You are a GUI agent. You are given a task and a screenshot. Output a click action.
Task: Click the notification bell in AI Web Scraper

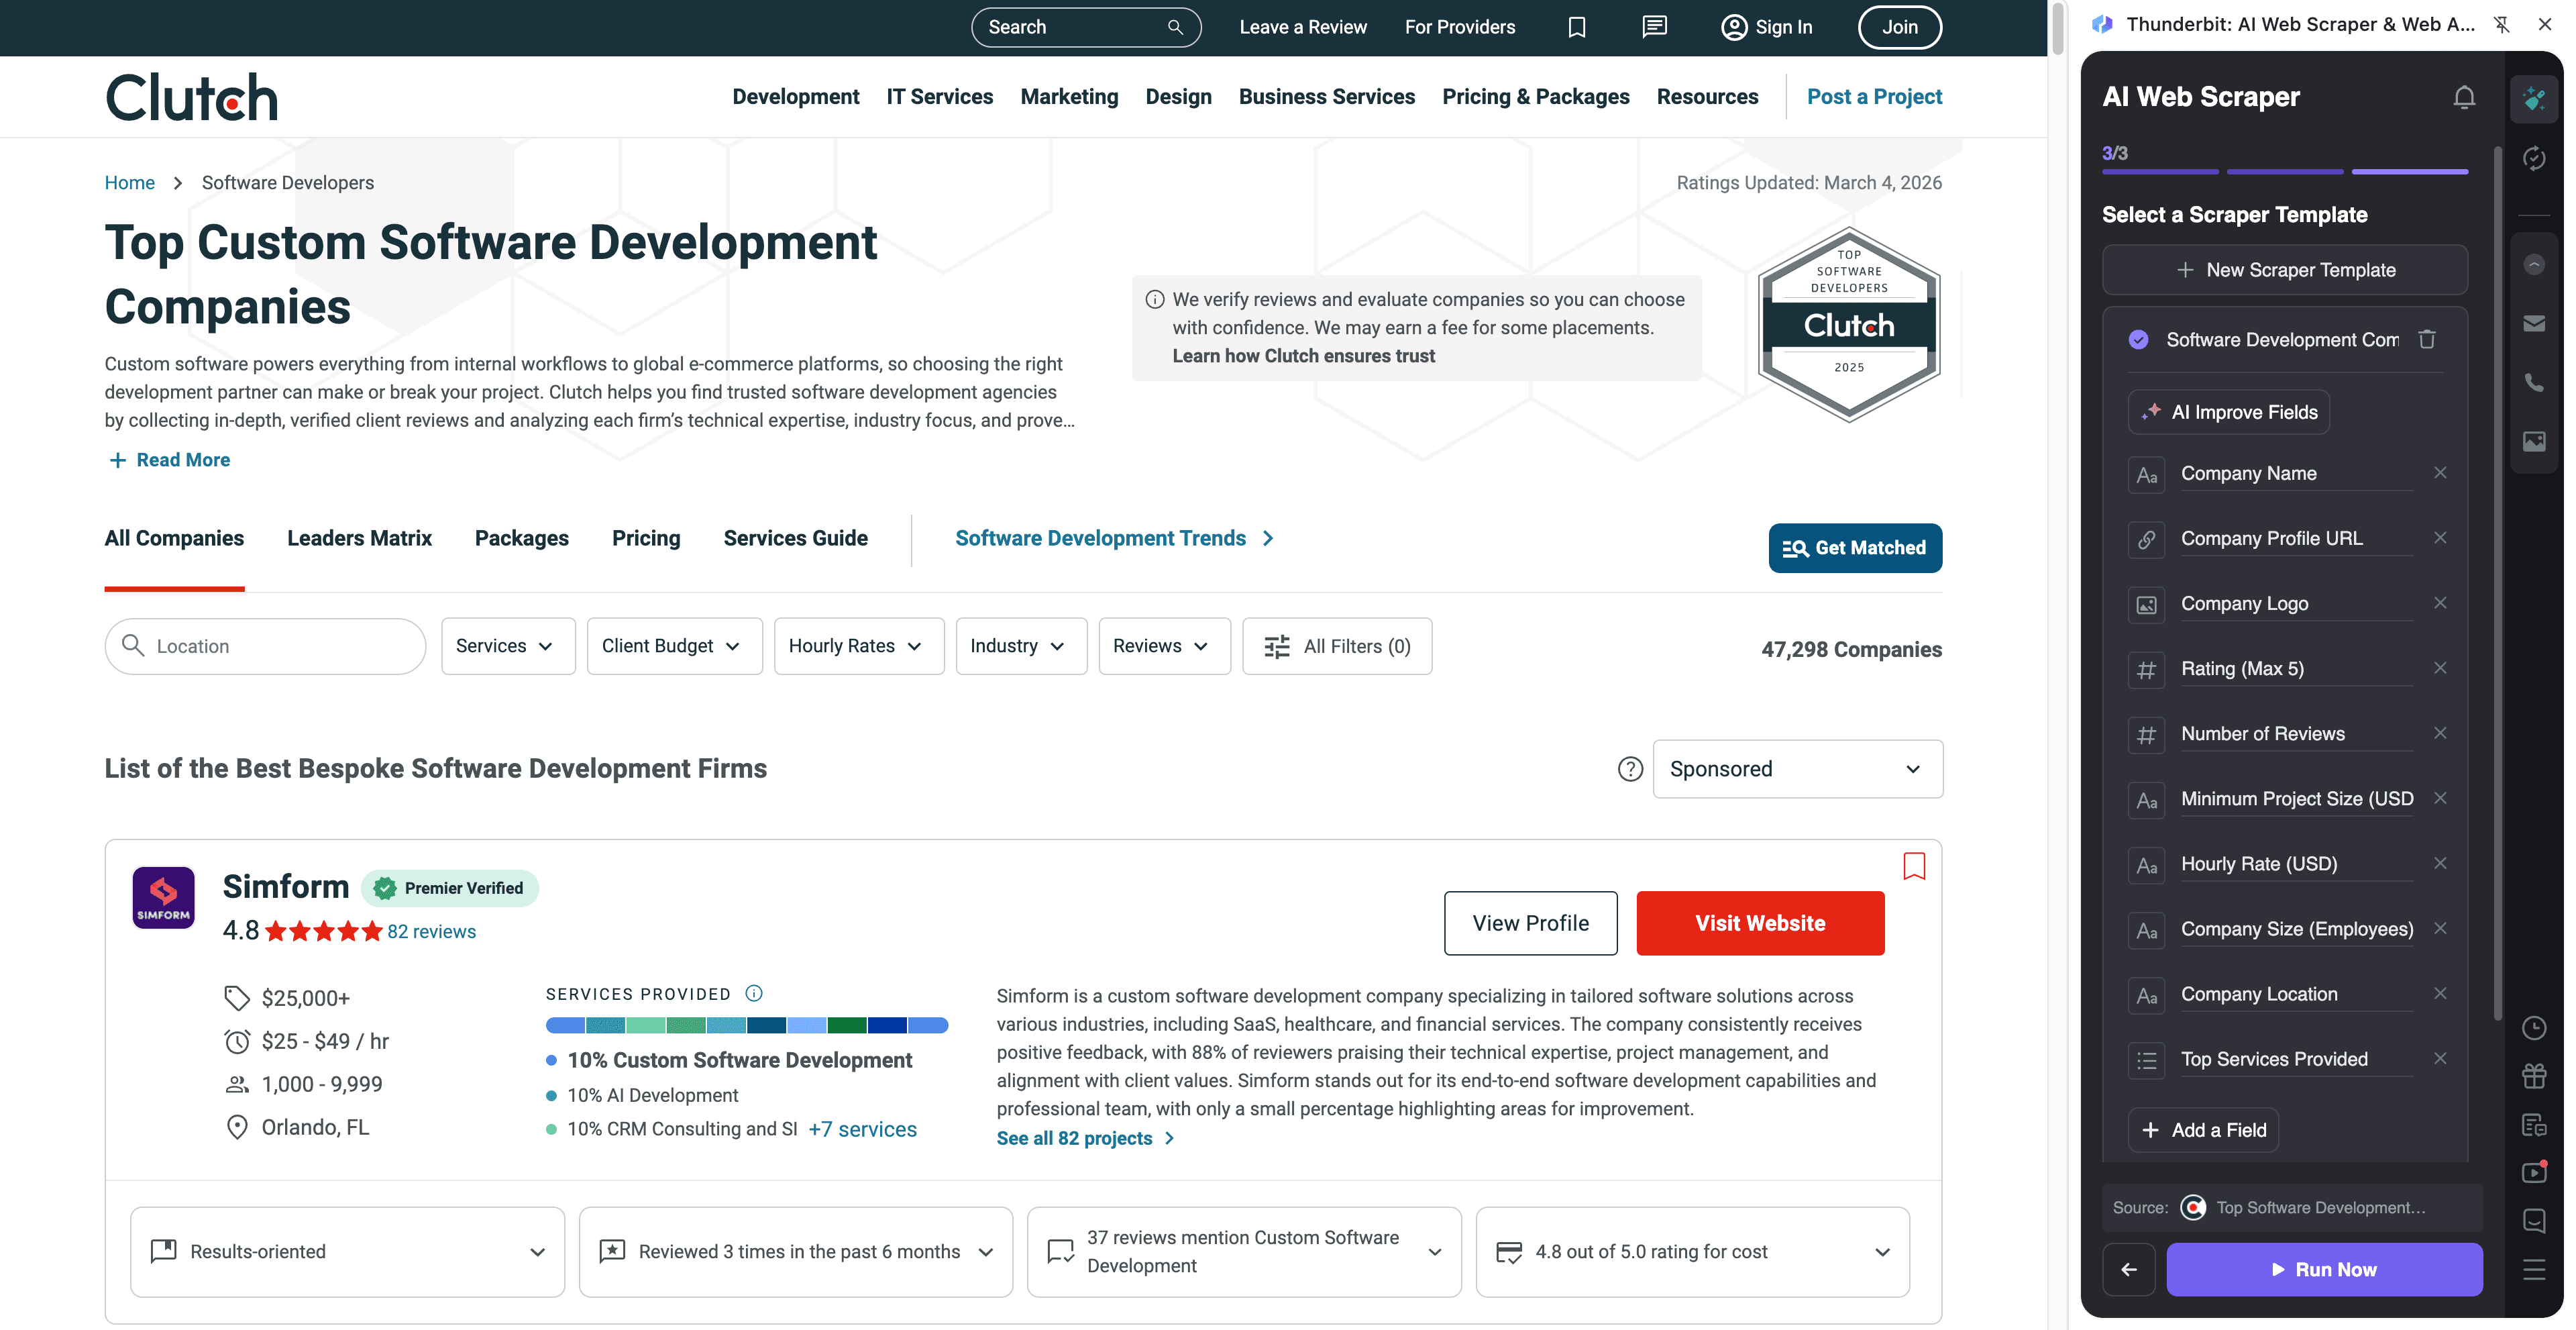(2464, 97)
